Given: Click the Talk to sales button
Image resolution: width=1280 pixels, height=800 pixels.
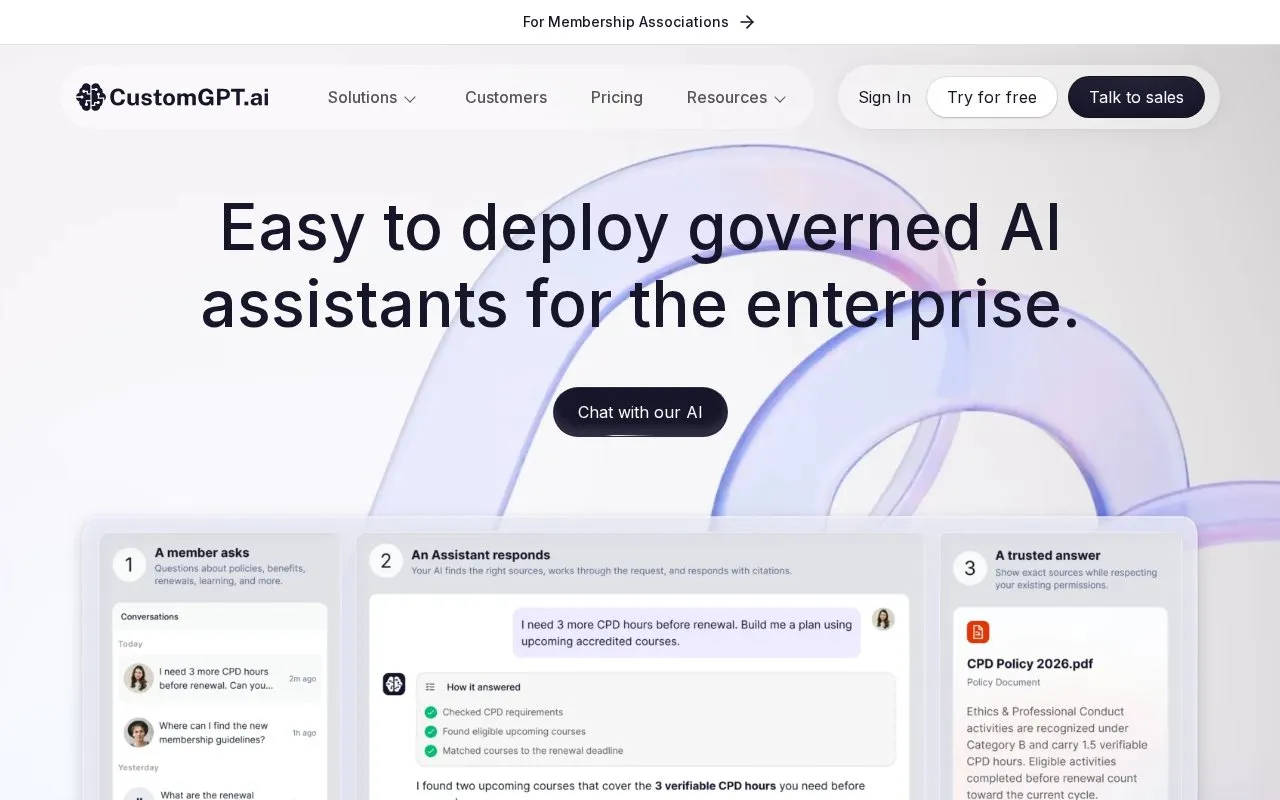Looking at the screenshot, I should coord(1136,97).
